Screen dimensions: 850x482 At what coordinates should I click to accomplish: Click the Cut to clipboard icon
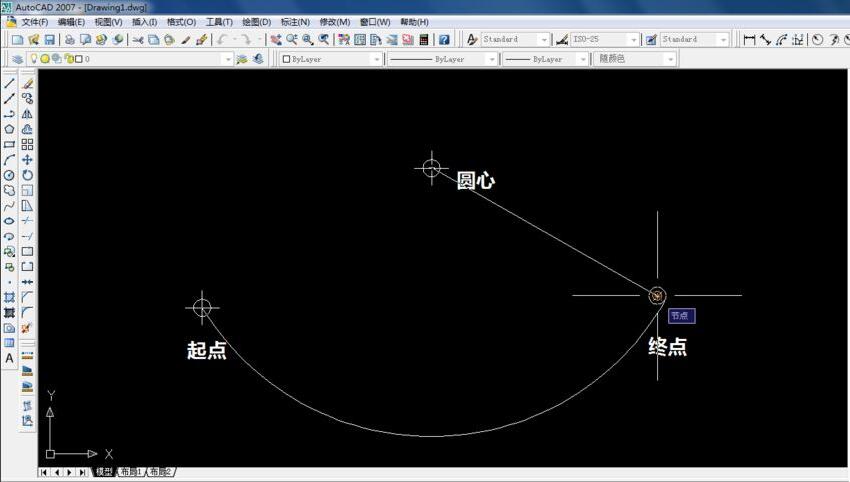click(x=138, y=40)
